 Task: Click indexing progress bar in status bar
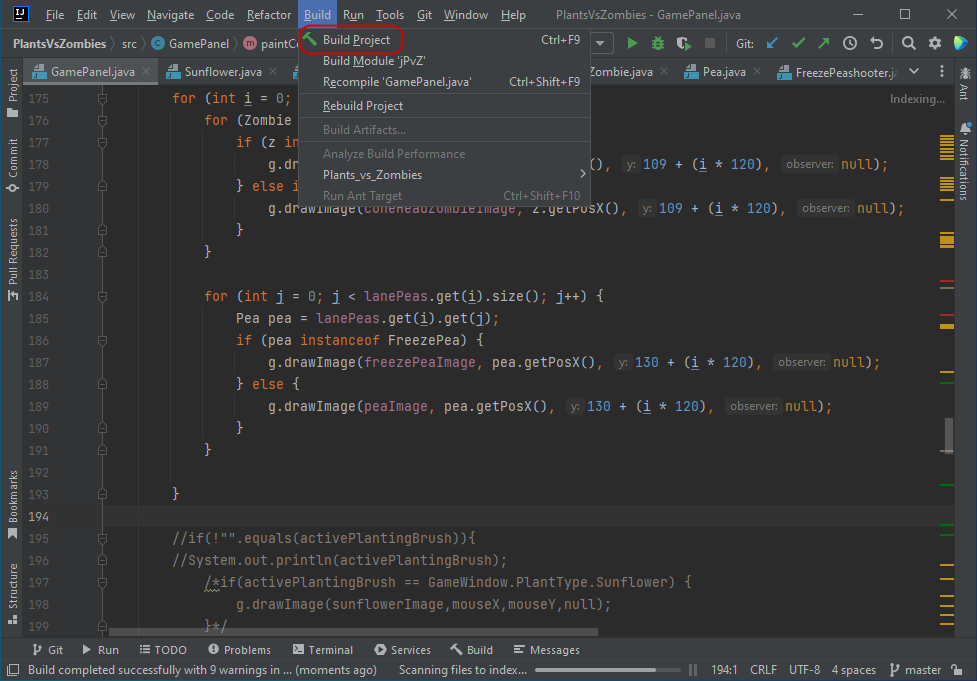(x=607, y=670)
